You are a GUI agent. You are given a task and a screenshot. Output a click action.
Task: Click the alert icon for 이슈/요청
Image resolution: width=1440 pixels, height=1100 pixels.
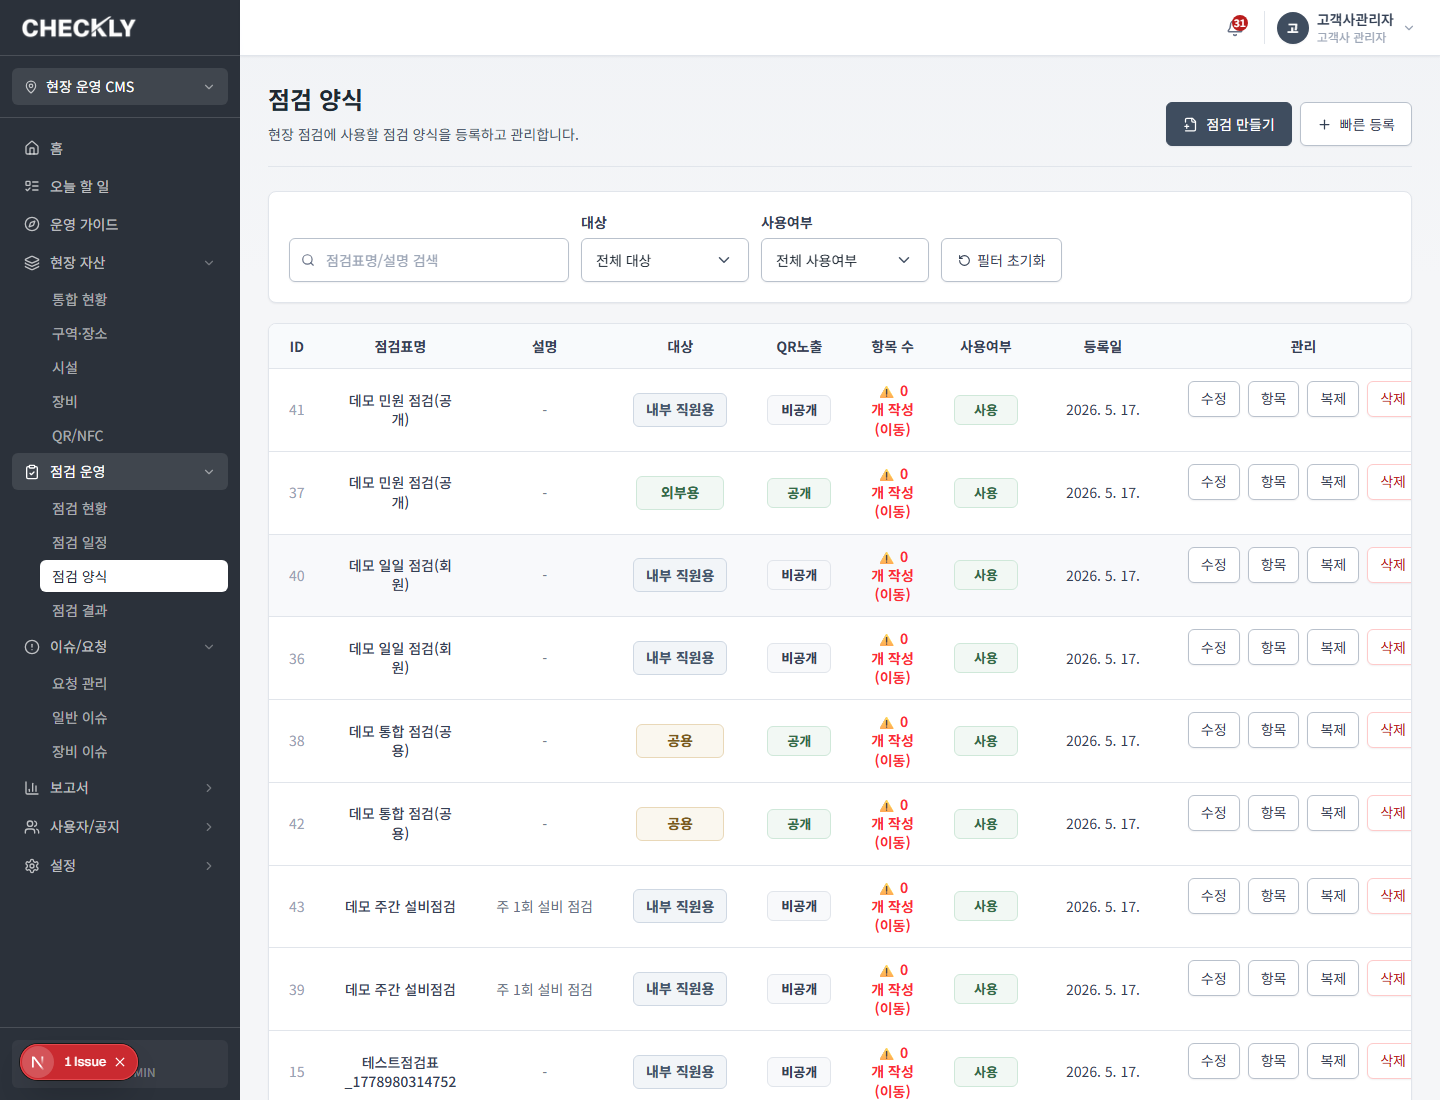32,647
